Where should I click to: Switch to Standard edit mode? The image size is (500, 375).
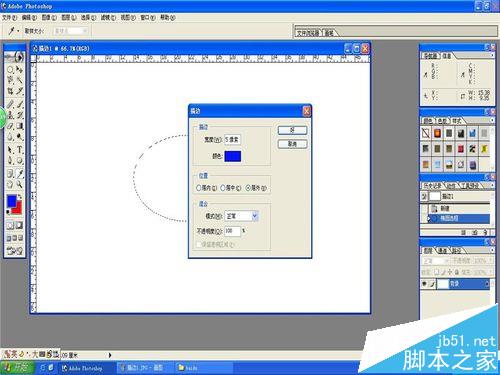click(x=10, y=225)
